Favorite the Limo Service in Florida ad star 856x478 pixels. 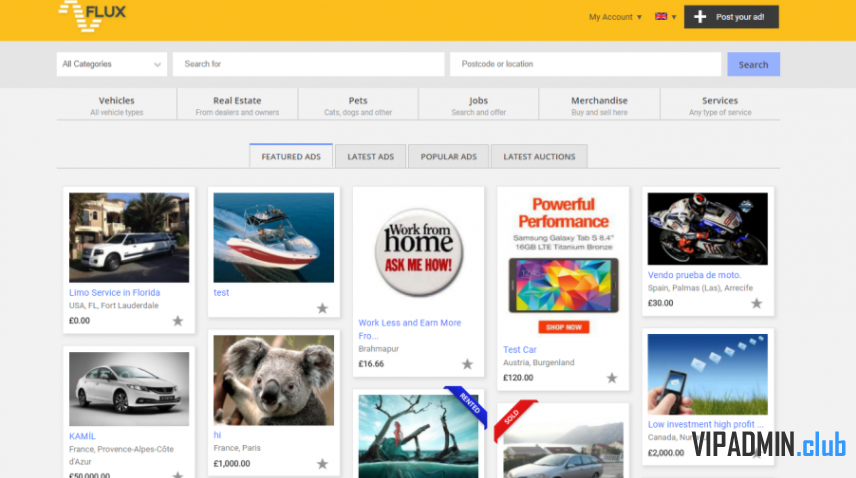[178, 321]
